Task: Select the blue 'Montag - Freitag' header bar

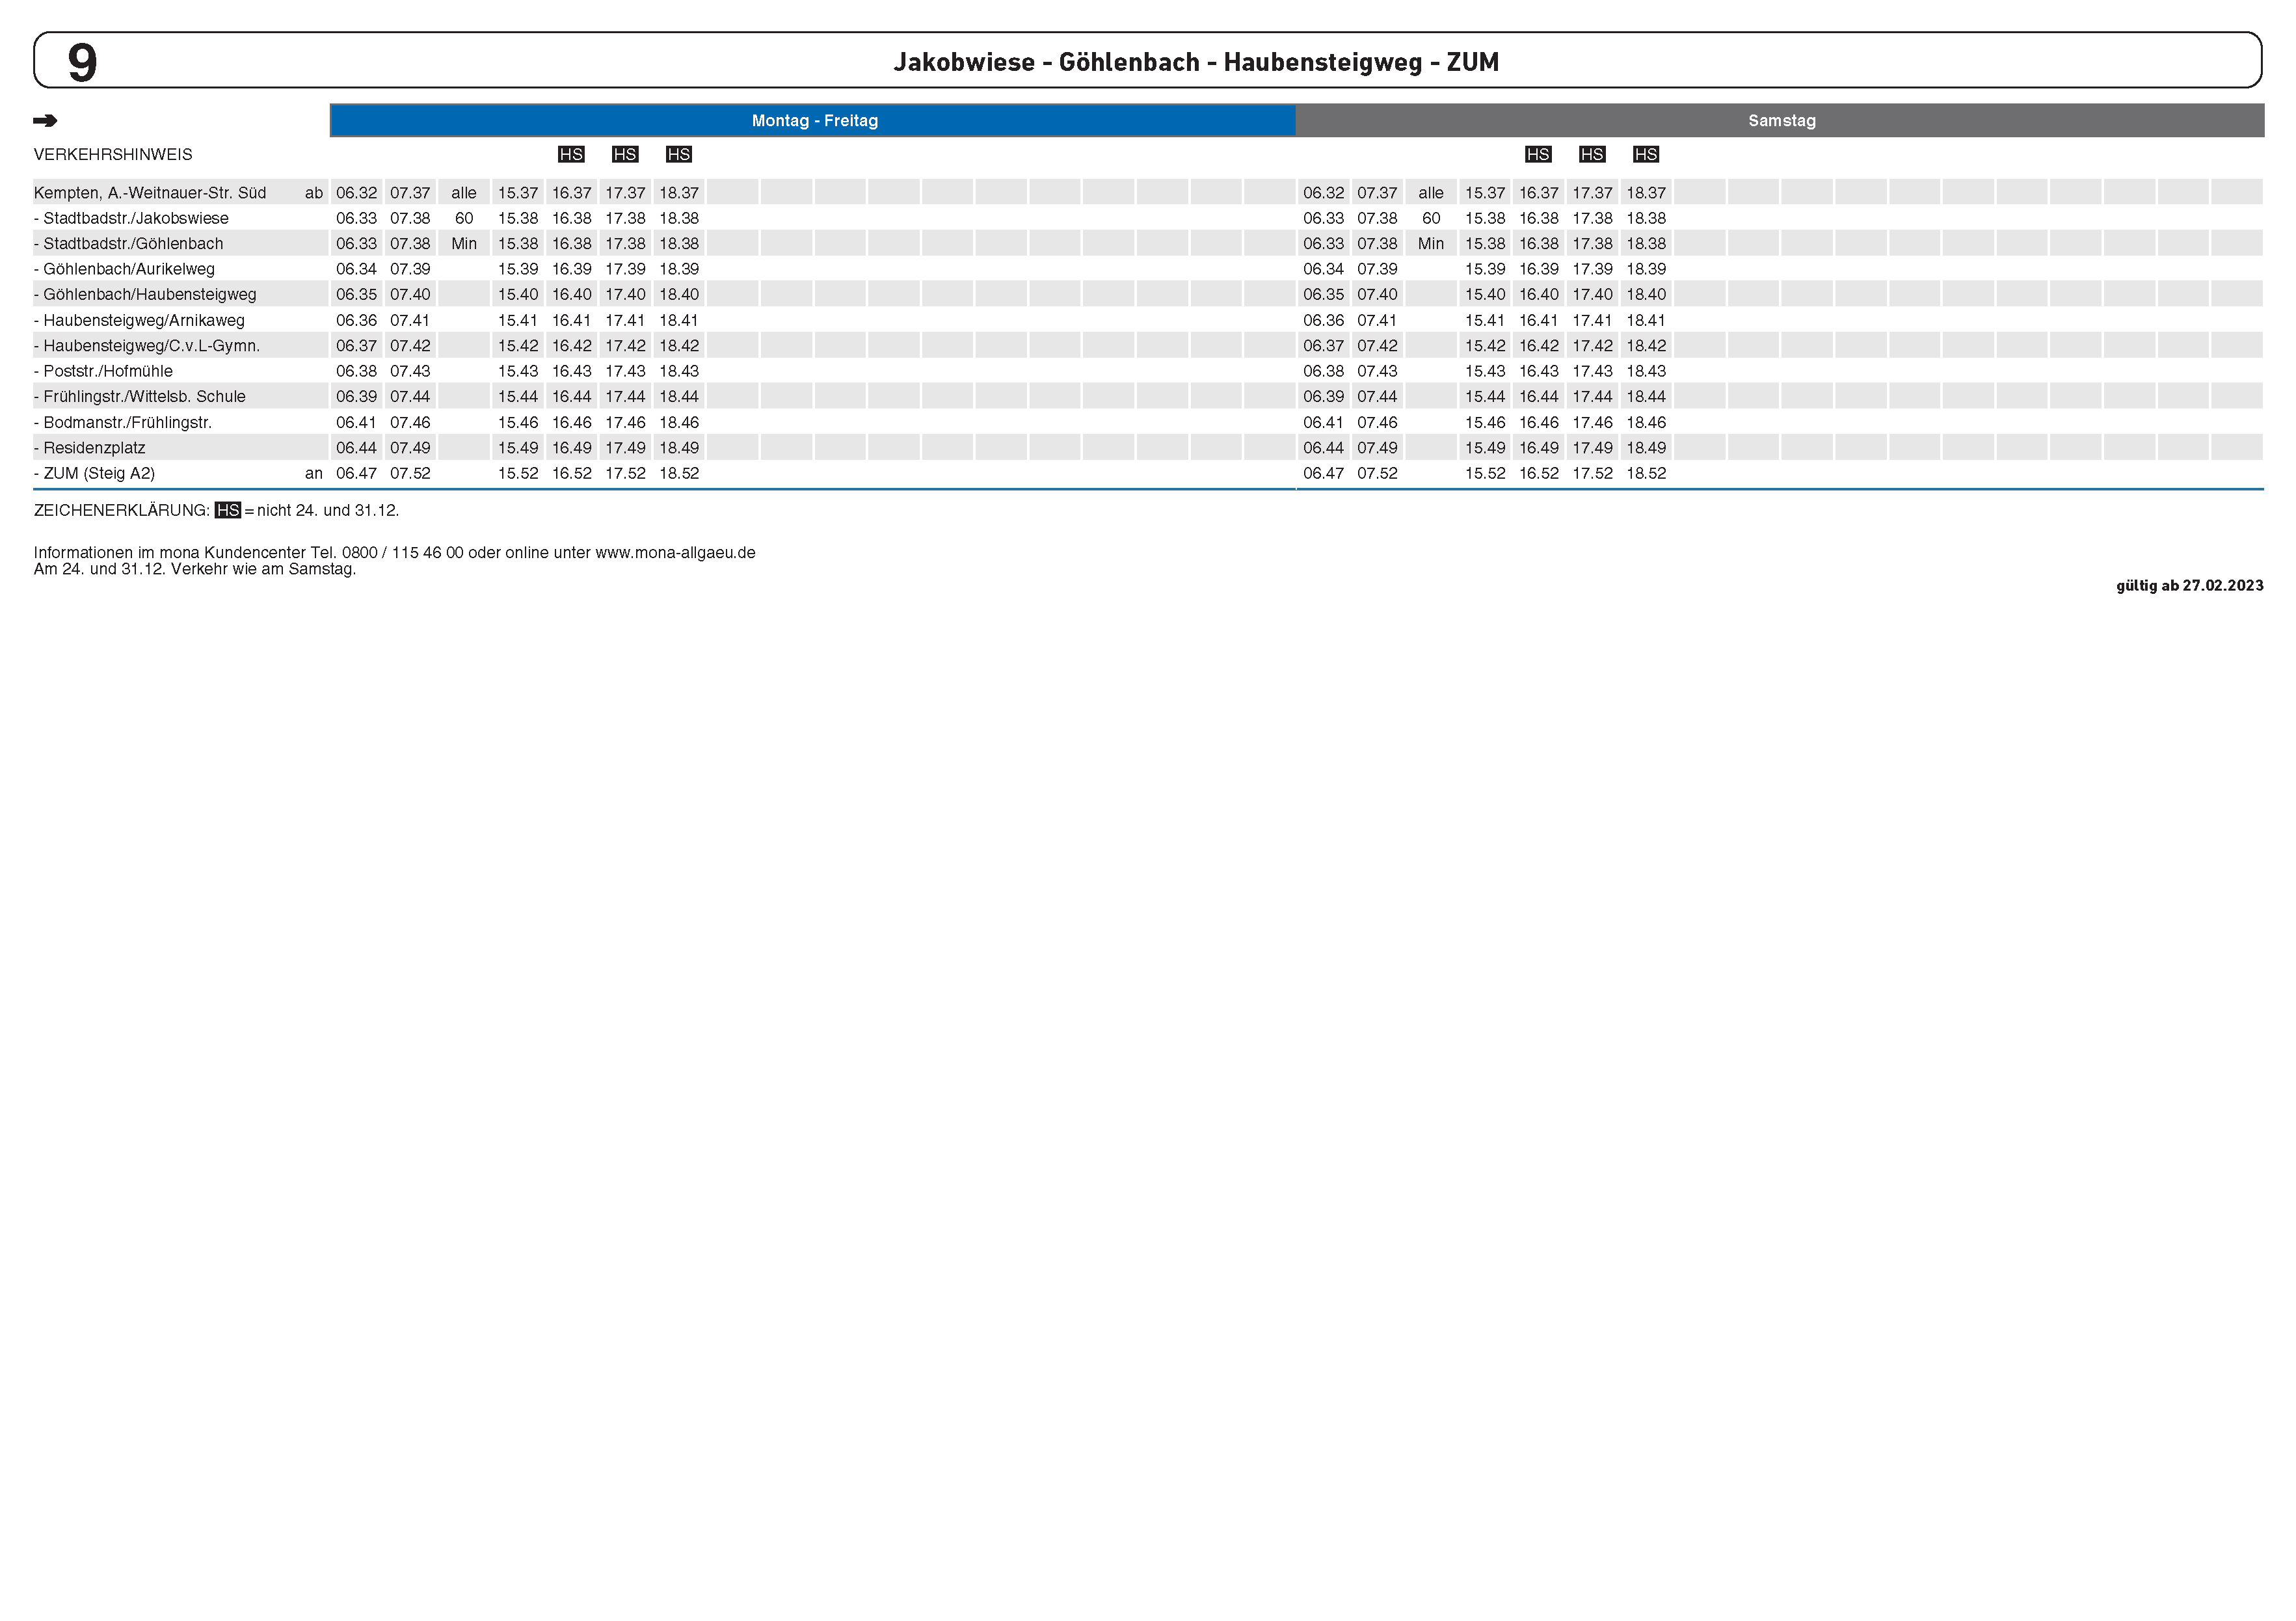Action: pyautogui.click(x=813, y=120)
